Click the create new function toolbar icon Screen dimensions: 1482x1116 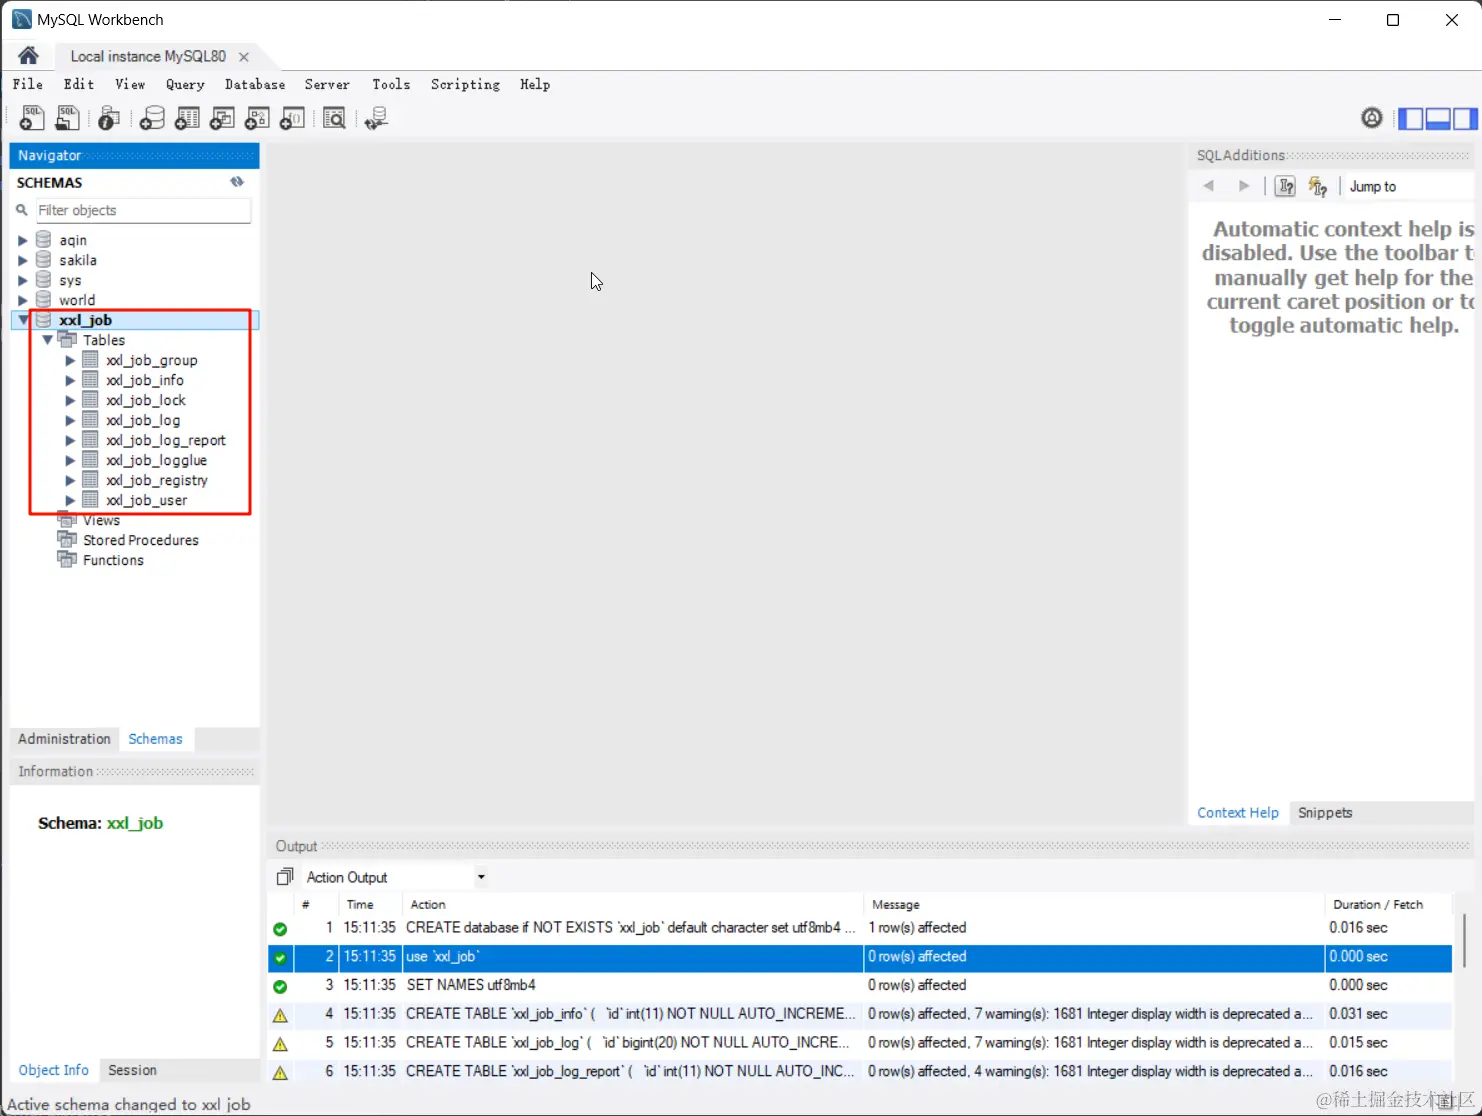click(x=292, y=118)
